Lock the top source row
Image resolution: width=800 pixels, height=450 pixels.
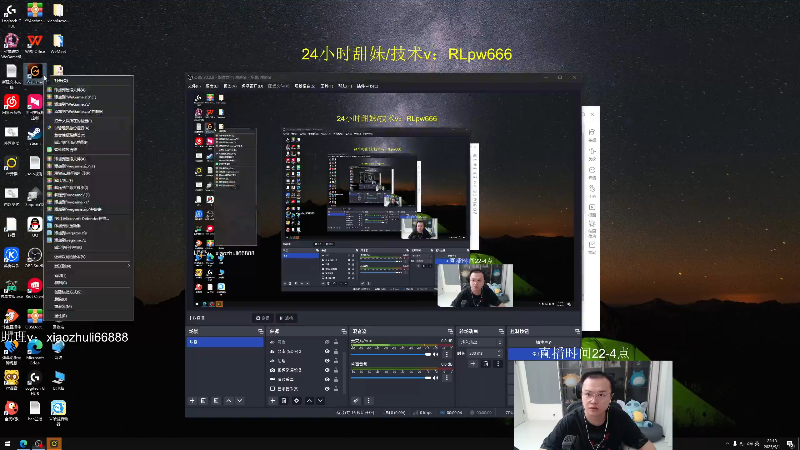(336, 342)
